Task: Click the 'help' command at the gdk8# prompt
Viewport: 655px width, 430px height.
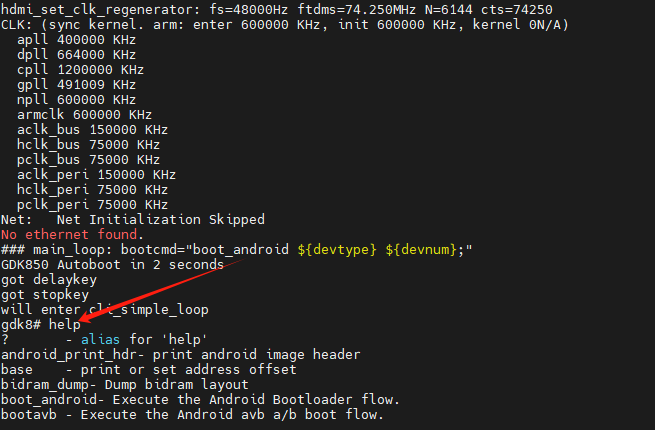Action: [x=65, y=325]
